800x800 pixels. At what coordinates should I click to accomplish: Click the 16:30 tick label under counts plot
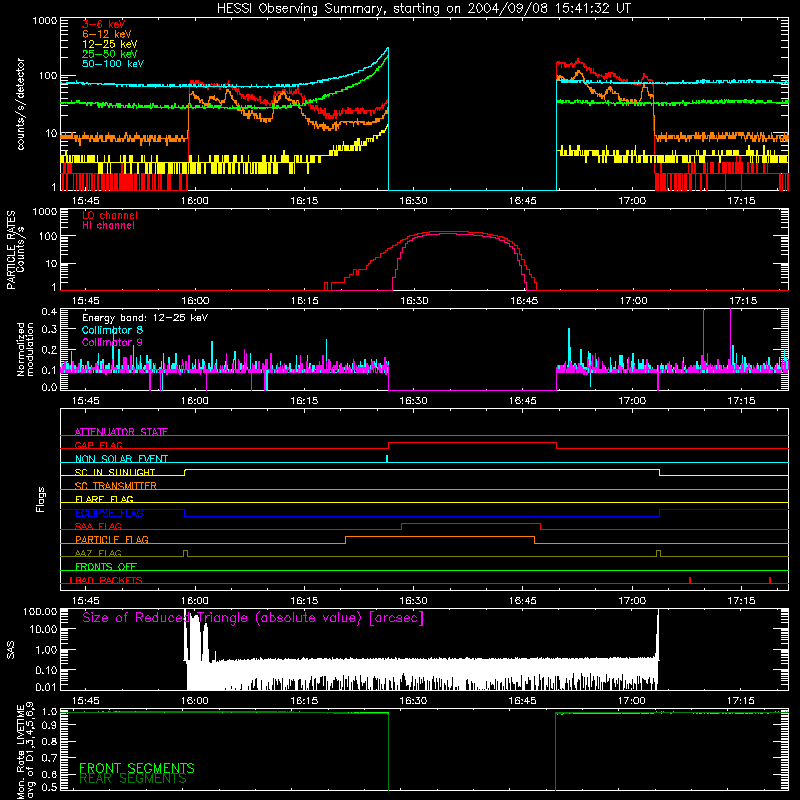[x=413, y=201]
